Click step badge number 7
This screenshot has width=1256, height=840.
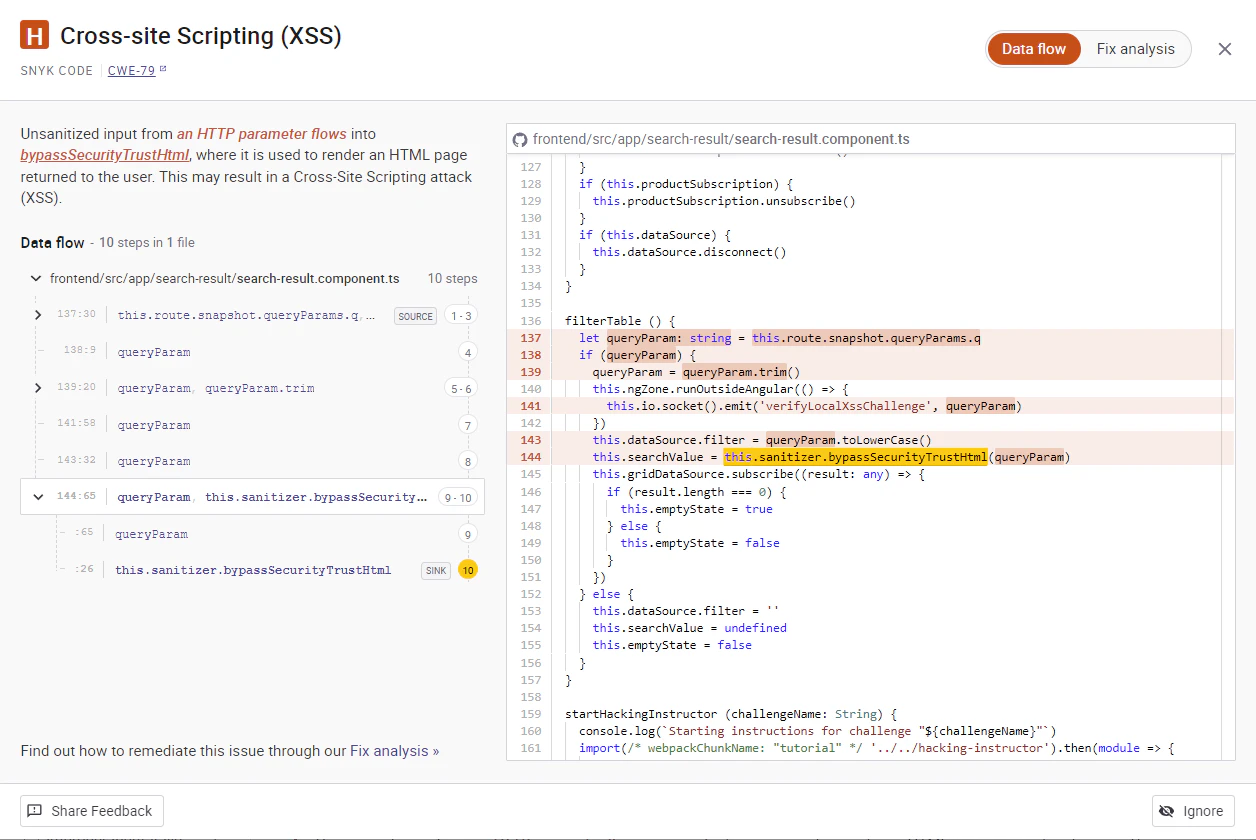[467, 425]
